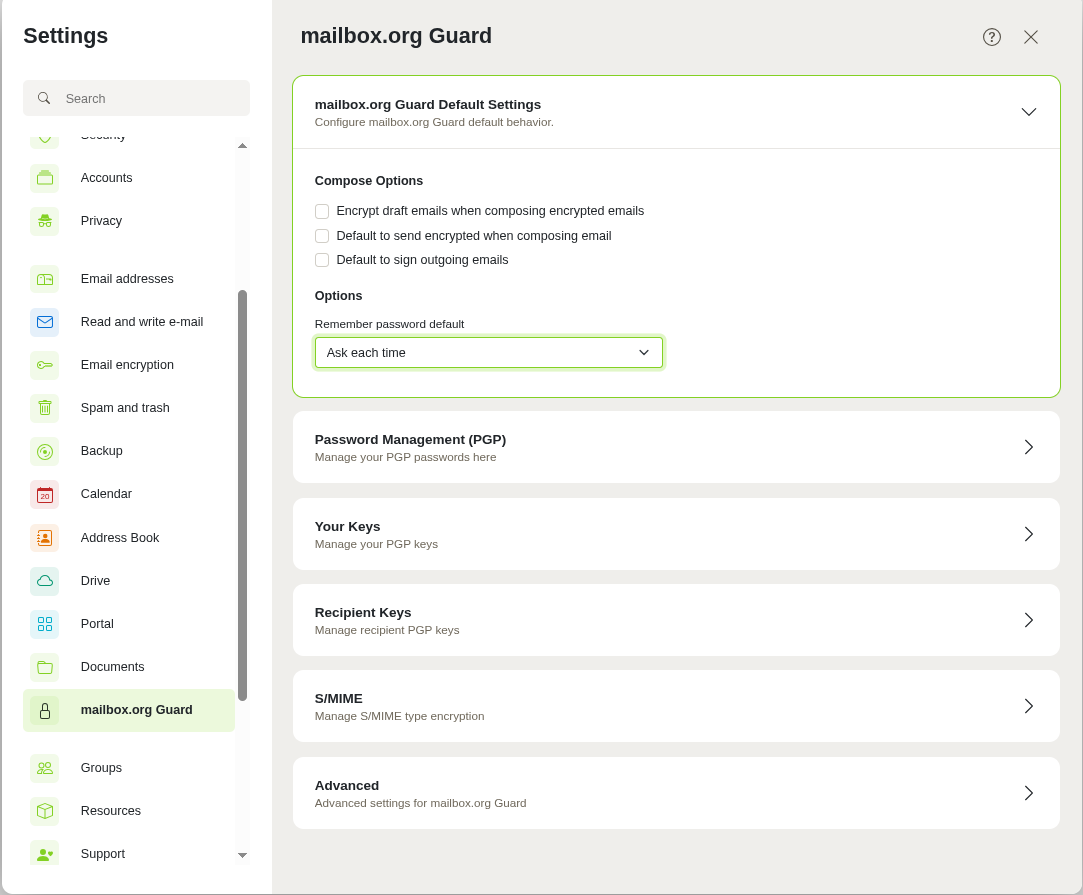
Task: Open Resources settings page
Action: pos(129,811)
